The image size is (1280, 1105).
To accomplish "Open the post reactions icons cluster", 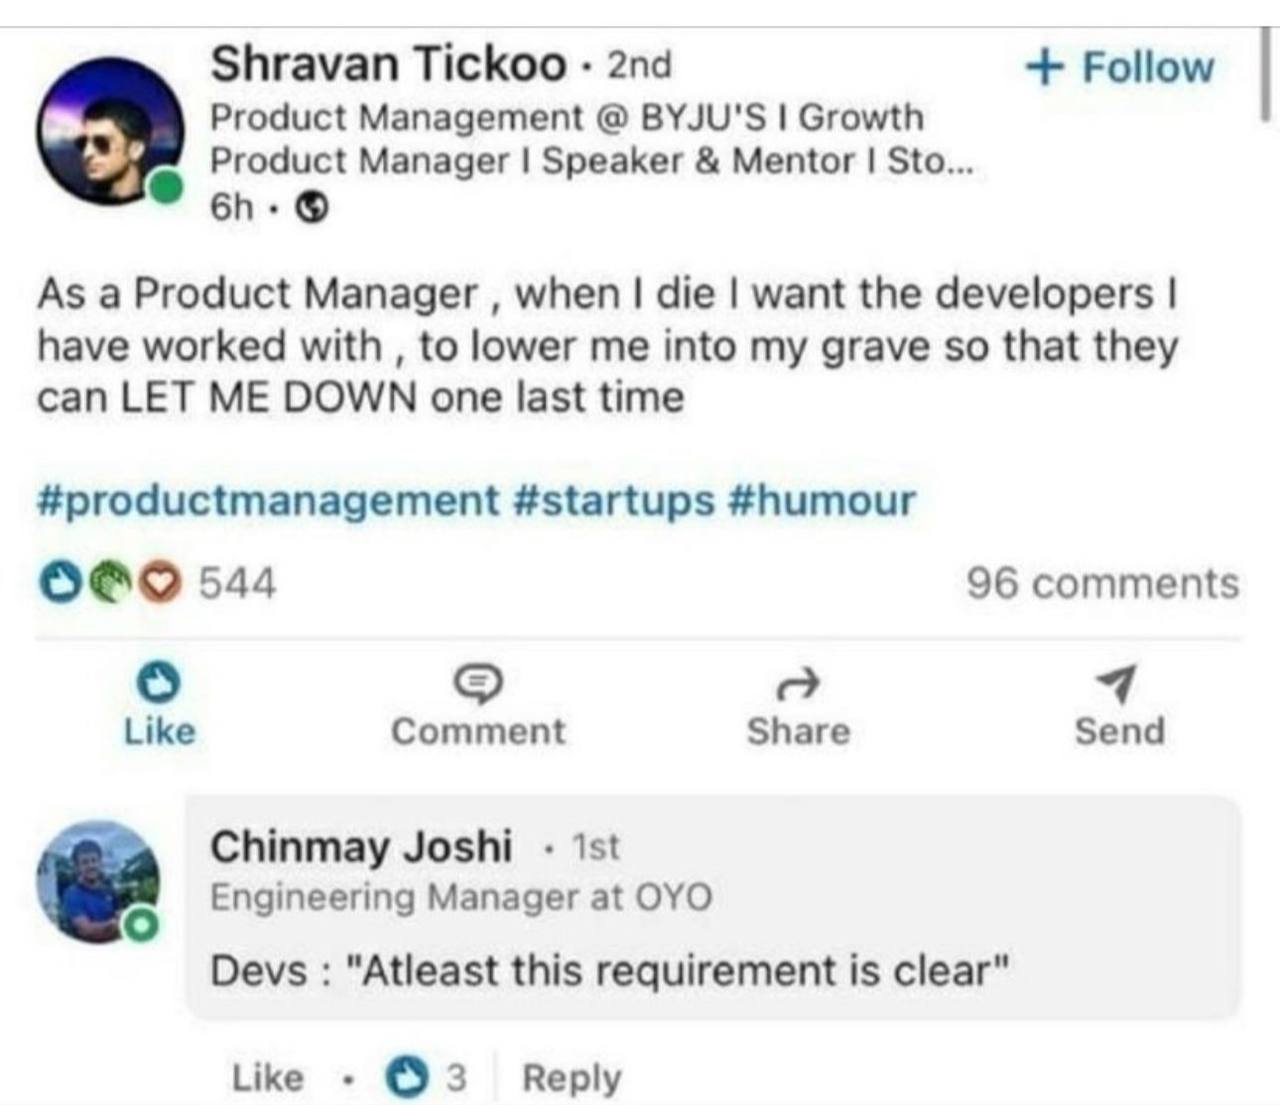I will click(x=108, y=582).
